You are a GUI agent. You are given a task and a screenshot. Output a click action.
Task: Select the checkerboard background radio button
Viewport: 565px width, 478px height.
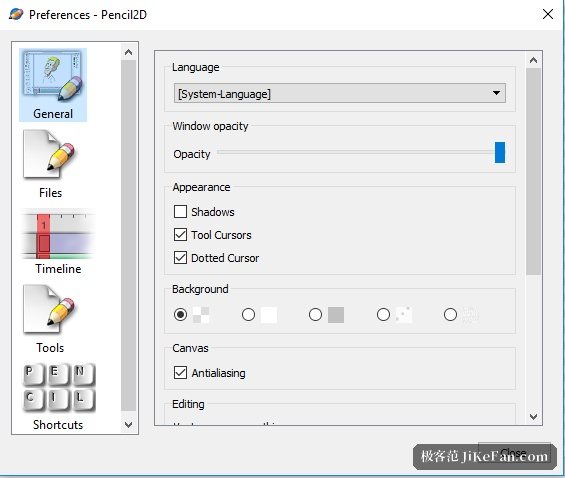coord(180,314)
